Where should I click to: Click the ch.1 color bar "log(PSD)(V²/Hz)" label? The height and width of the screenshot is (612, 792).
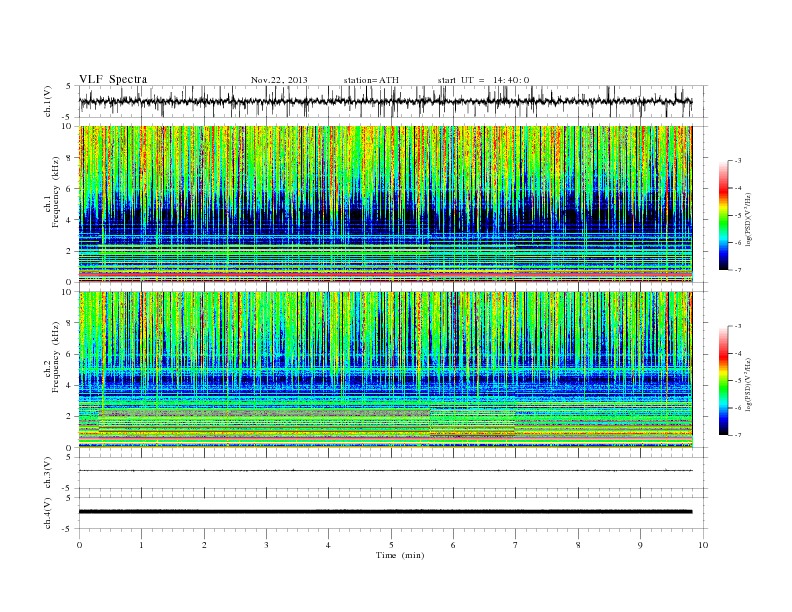coord(750,220)
